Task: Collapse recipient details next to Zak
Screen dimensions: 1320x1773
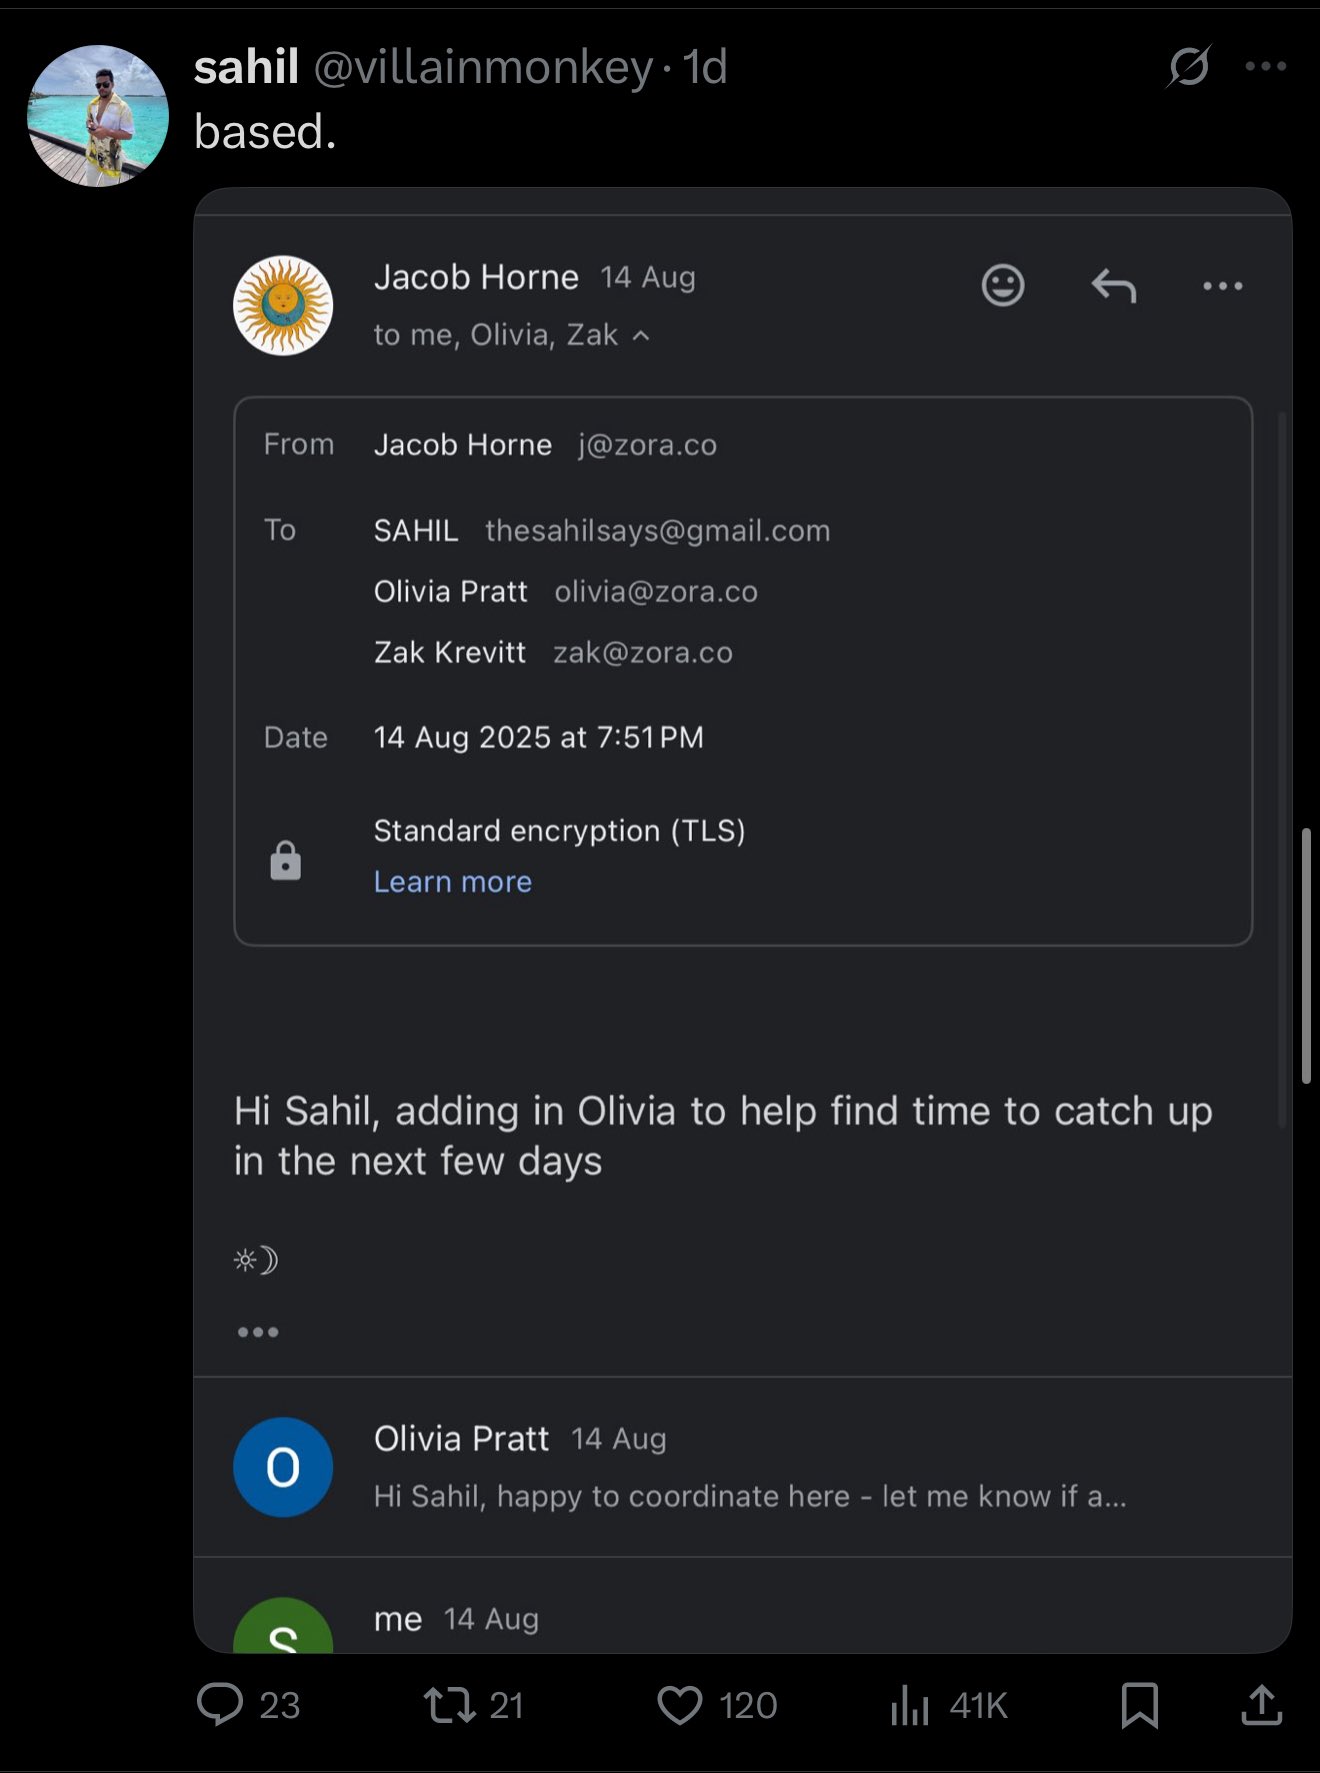Action: pos(641,336)
